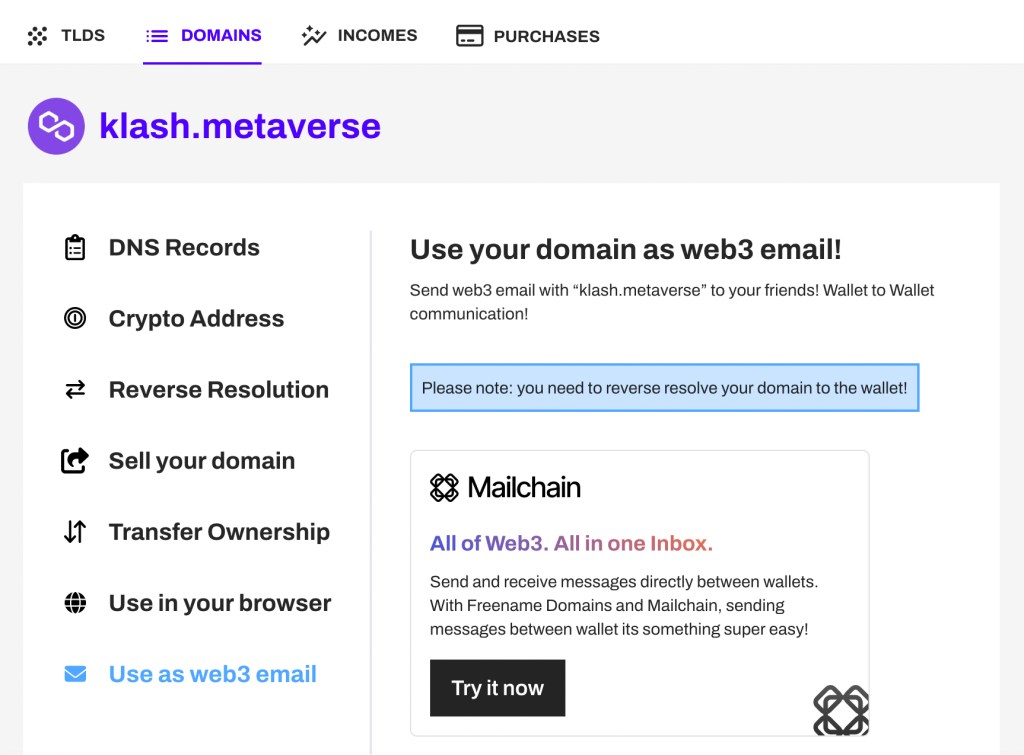The image size is (1024, 755).
Task: Click the Incomes chart icon
Action: tap(314, 36)
